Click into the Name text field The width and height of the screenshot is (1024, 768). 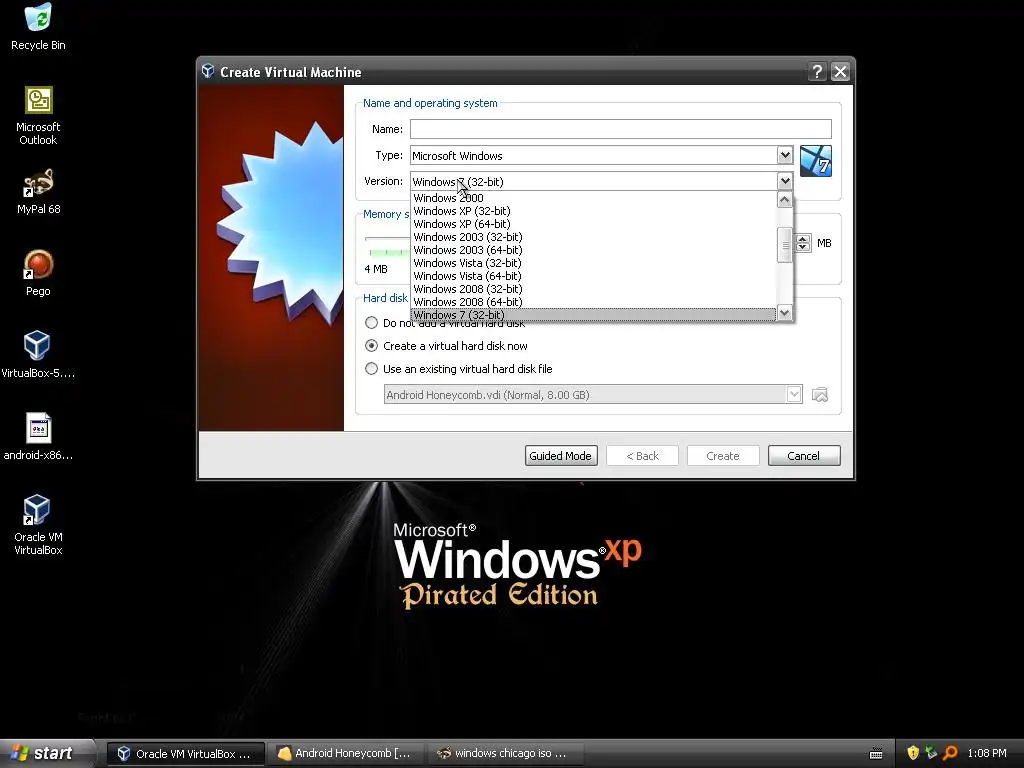click(x=620, y=129)
